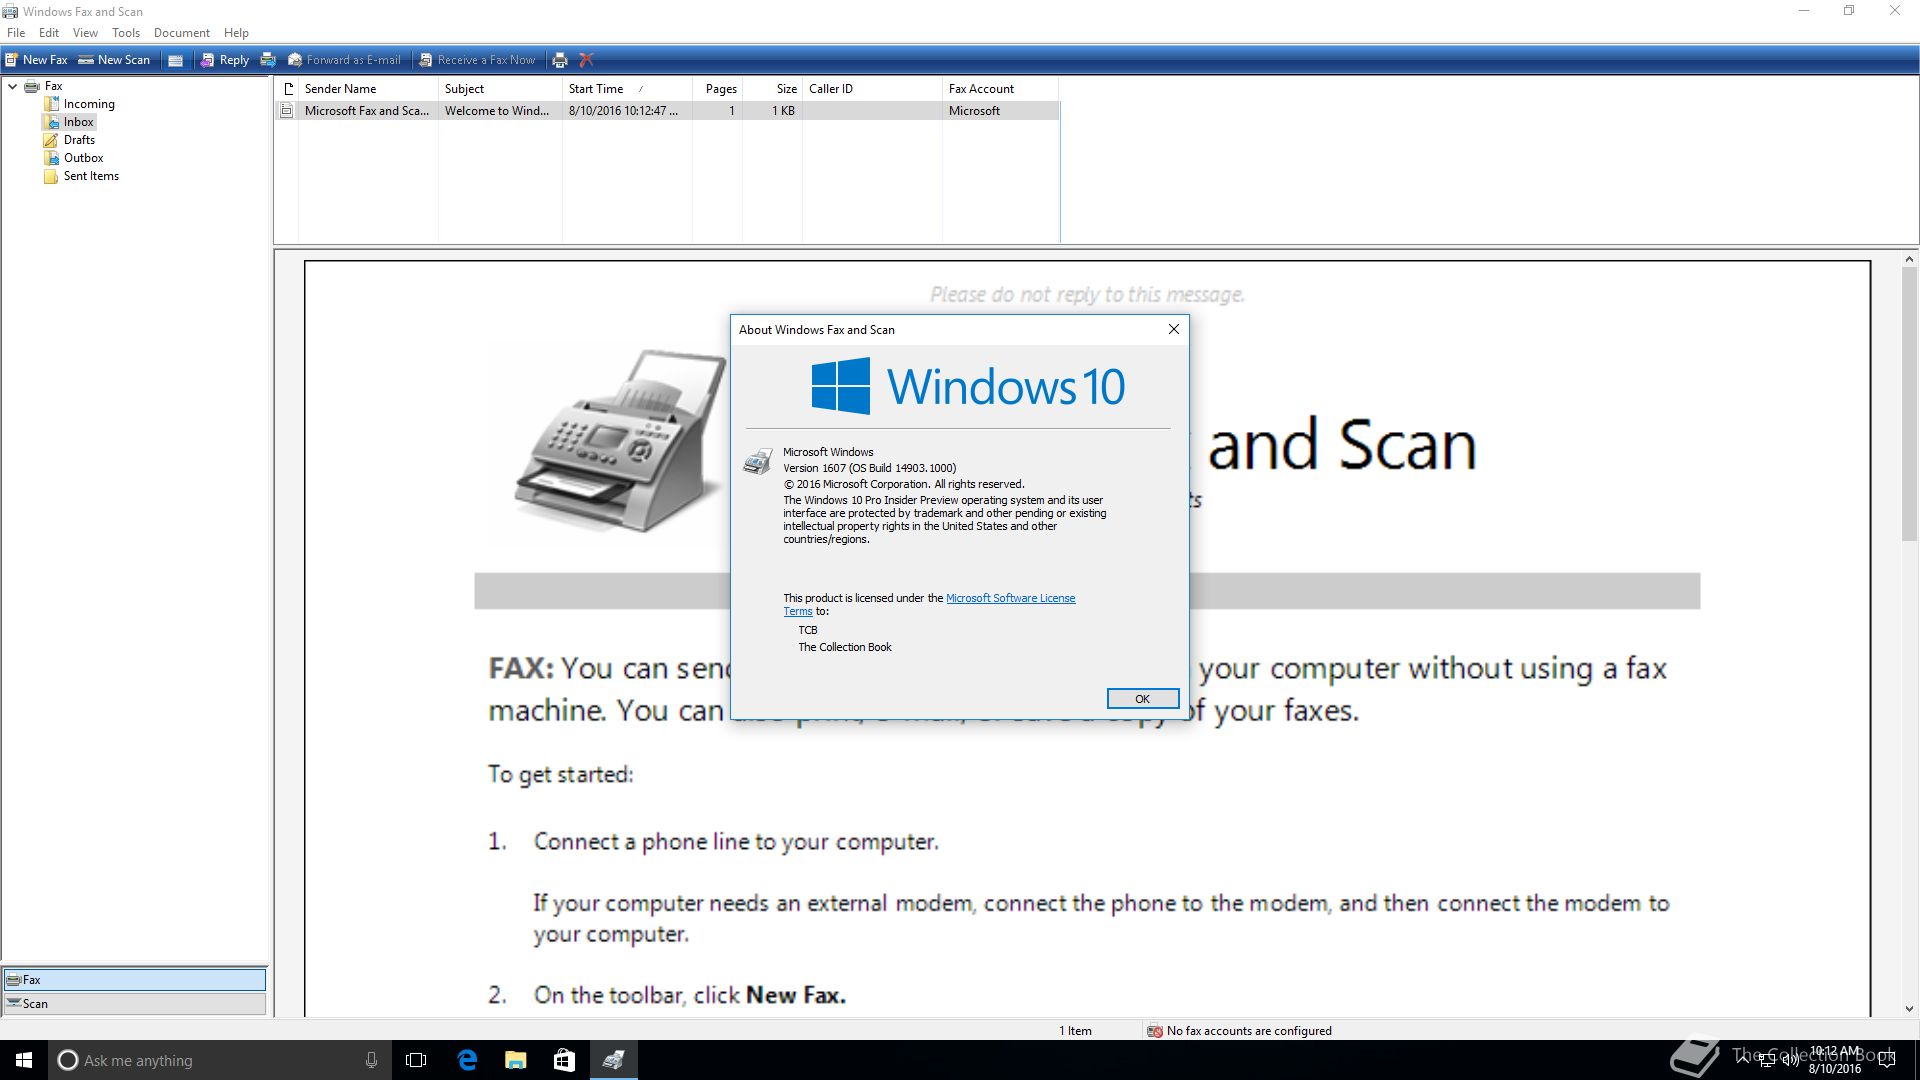Switch to the Scan view at the bottom left
The image size is (1920, 1080).
[x=135, y=1004]
